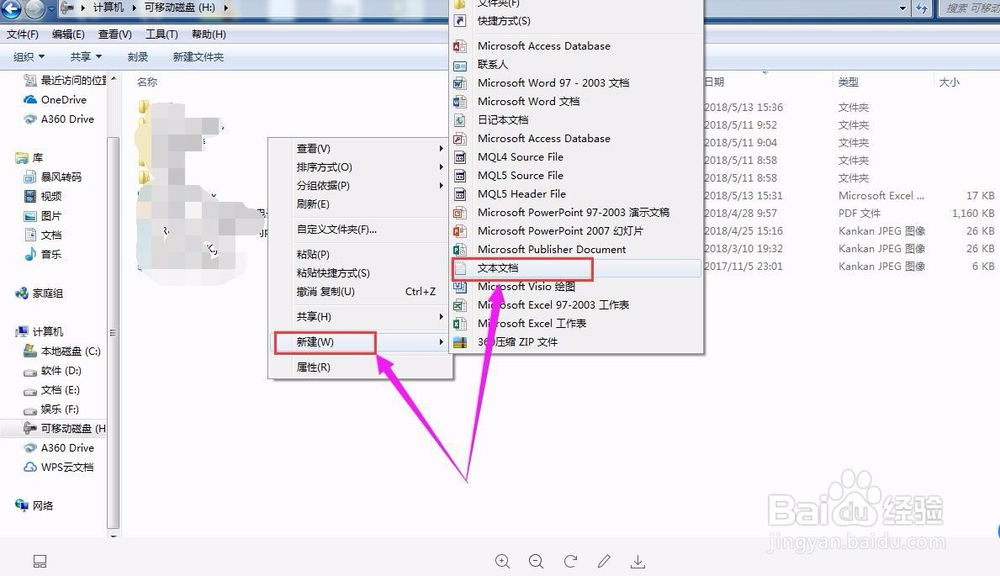Open the 文件(F) menu
This screenshot has height=576, width=1000.
point(22,34)
